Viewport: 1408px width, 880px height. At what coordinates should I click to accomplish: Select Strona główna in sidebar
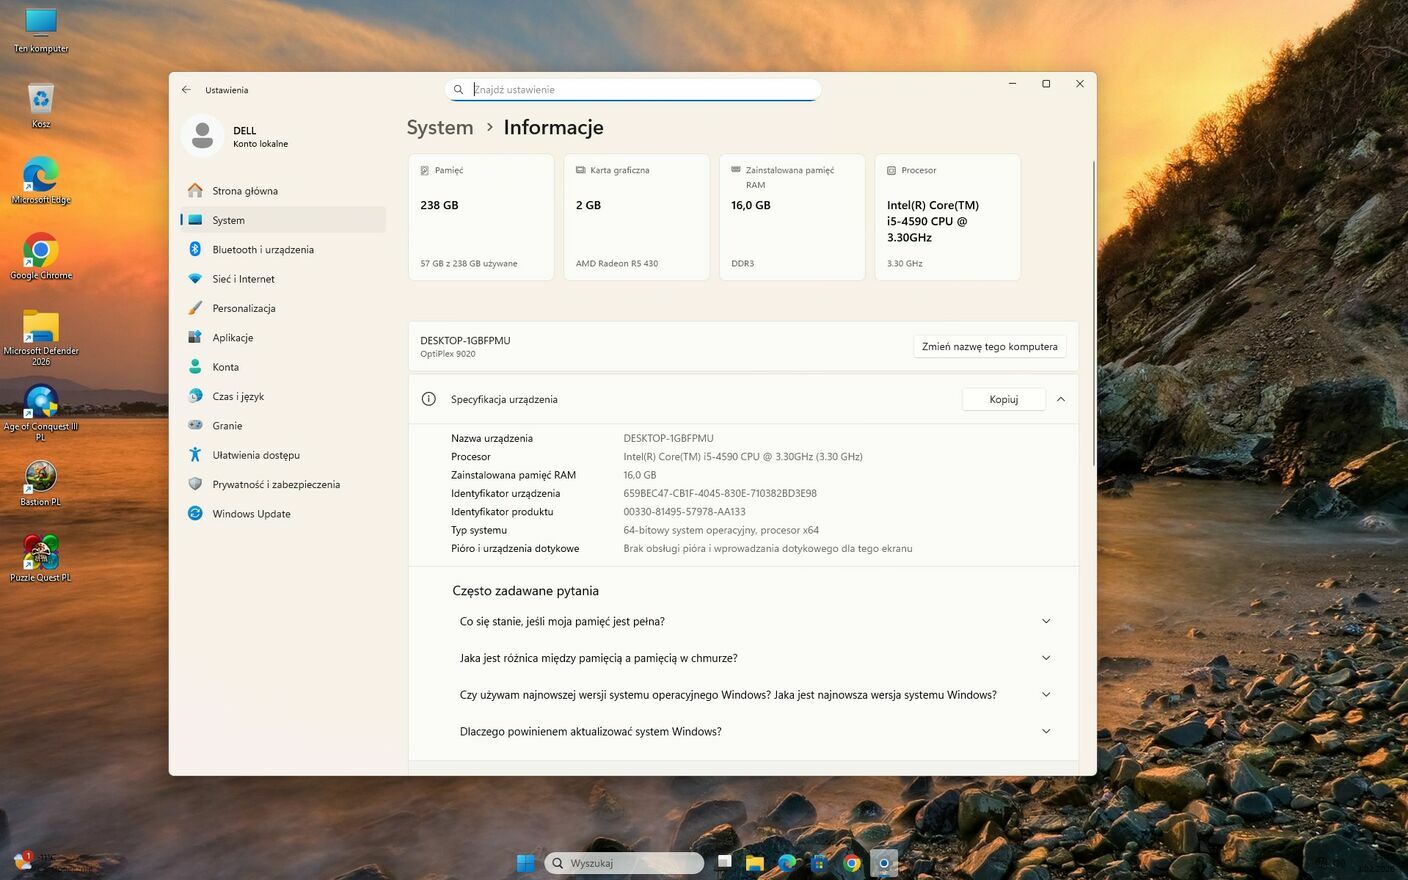point(244,191)
